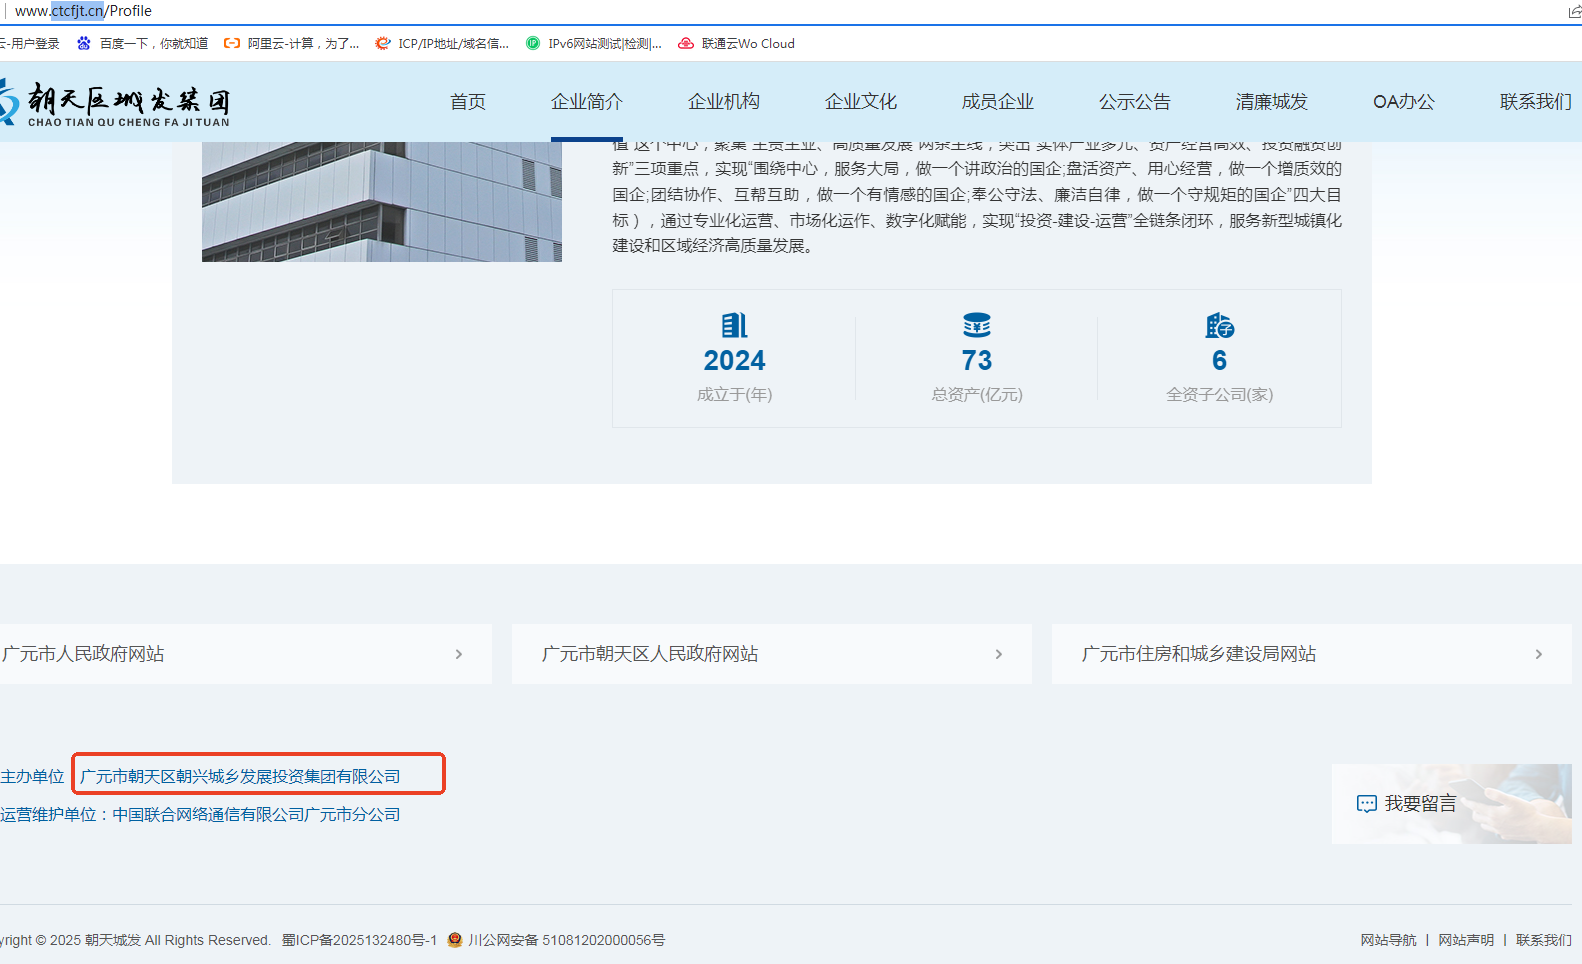This screenshot has height=964, width=1582.
Task: Select the 清廉城发 navigation item
Action: 1272,102
